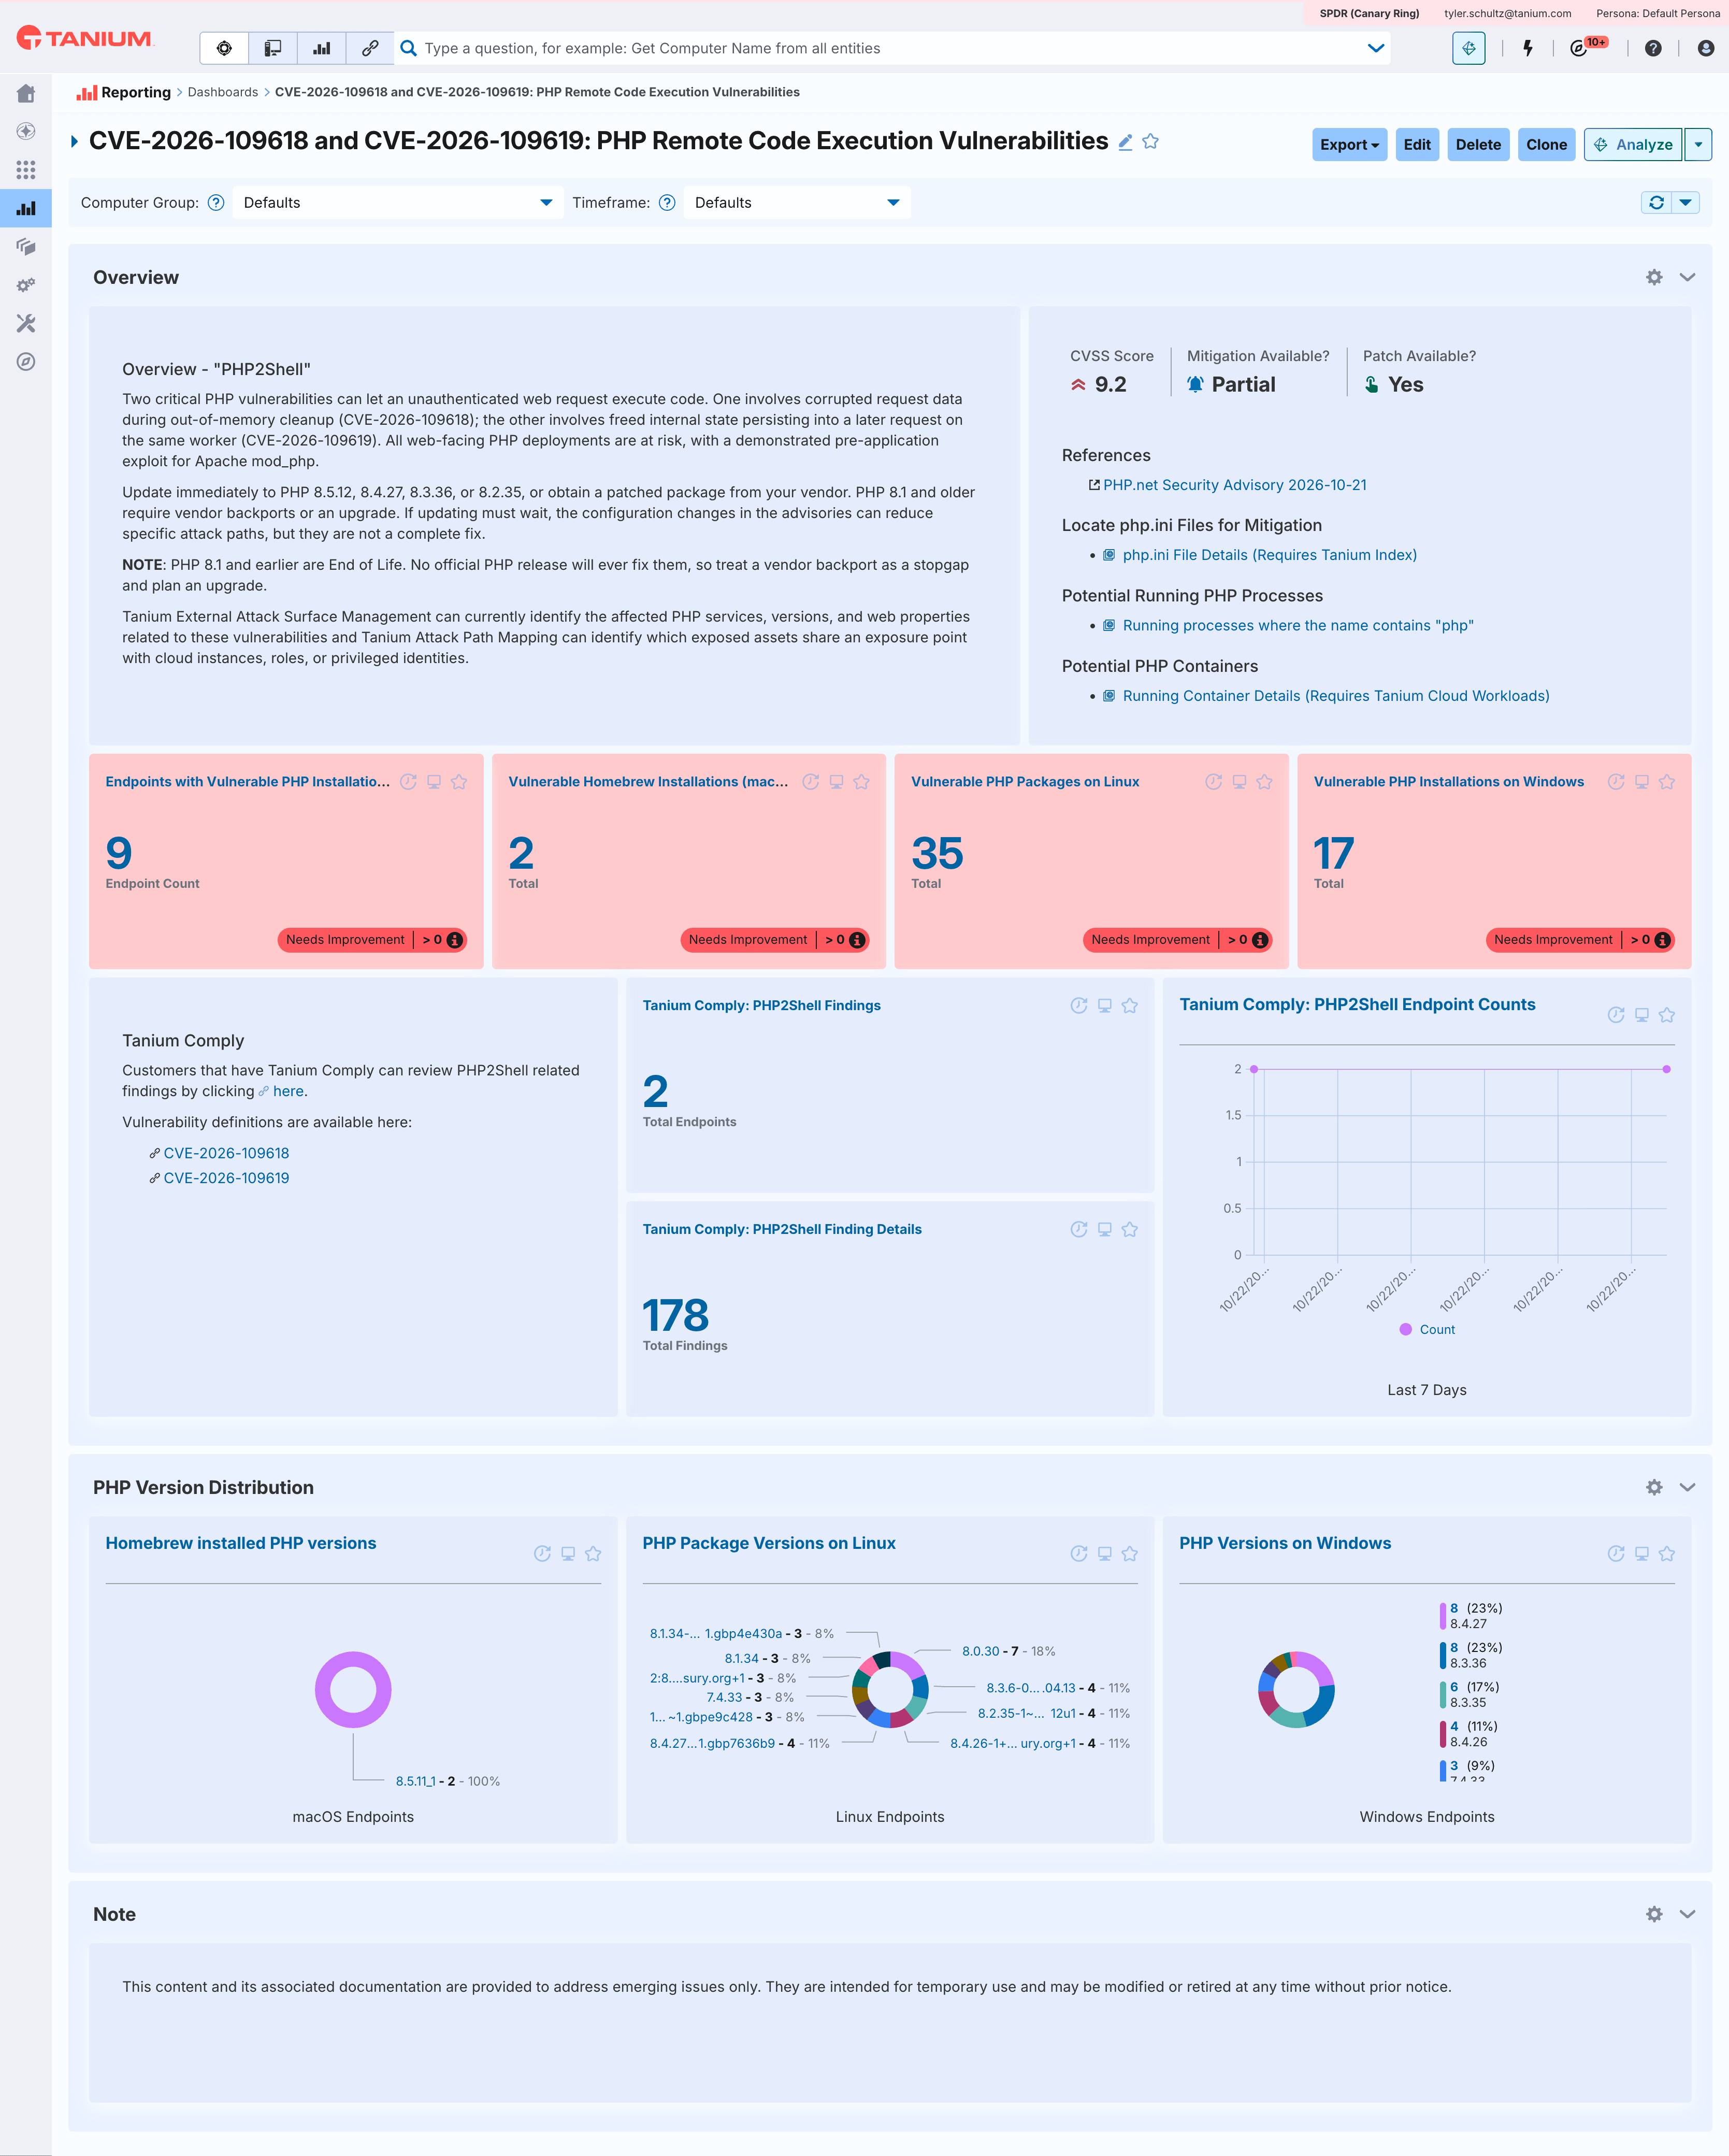This screenshot has height=2156, width=1729.
Task: Star the Vulnerable PHP Packages on Linux panel
Action: [1265, 782]
